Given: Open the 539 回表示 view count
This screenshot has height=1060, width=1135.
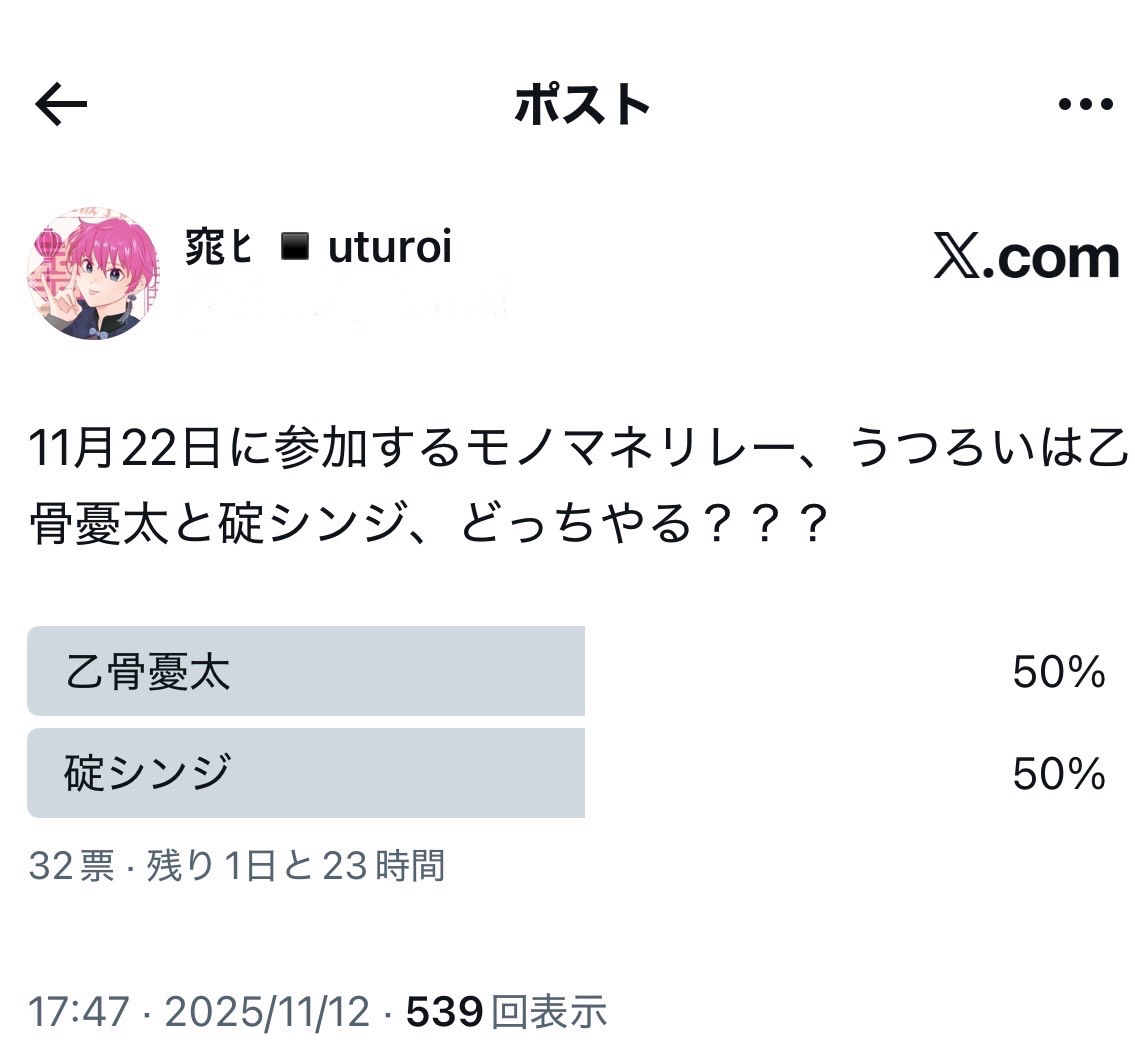Looking at the screenshot, I should (506, 1012).
